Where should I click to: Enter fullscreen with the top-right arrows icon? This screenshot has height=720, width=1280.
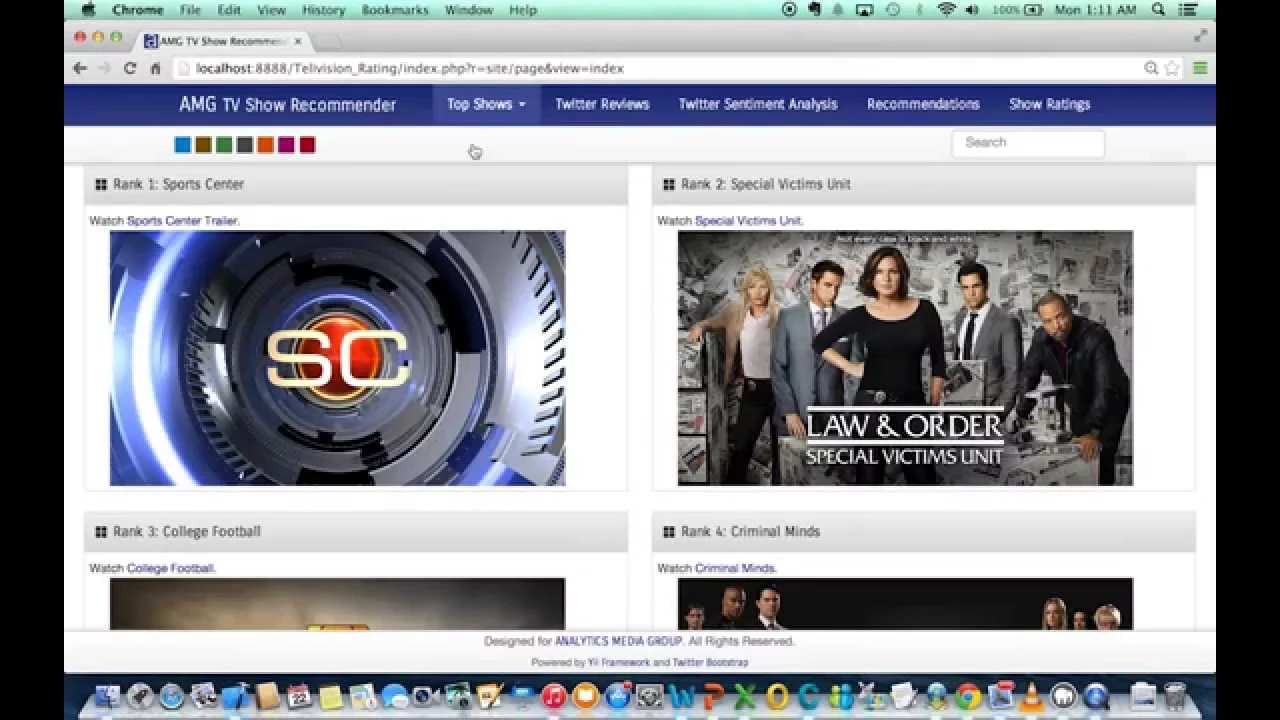click(x=1200, y=36)
